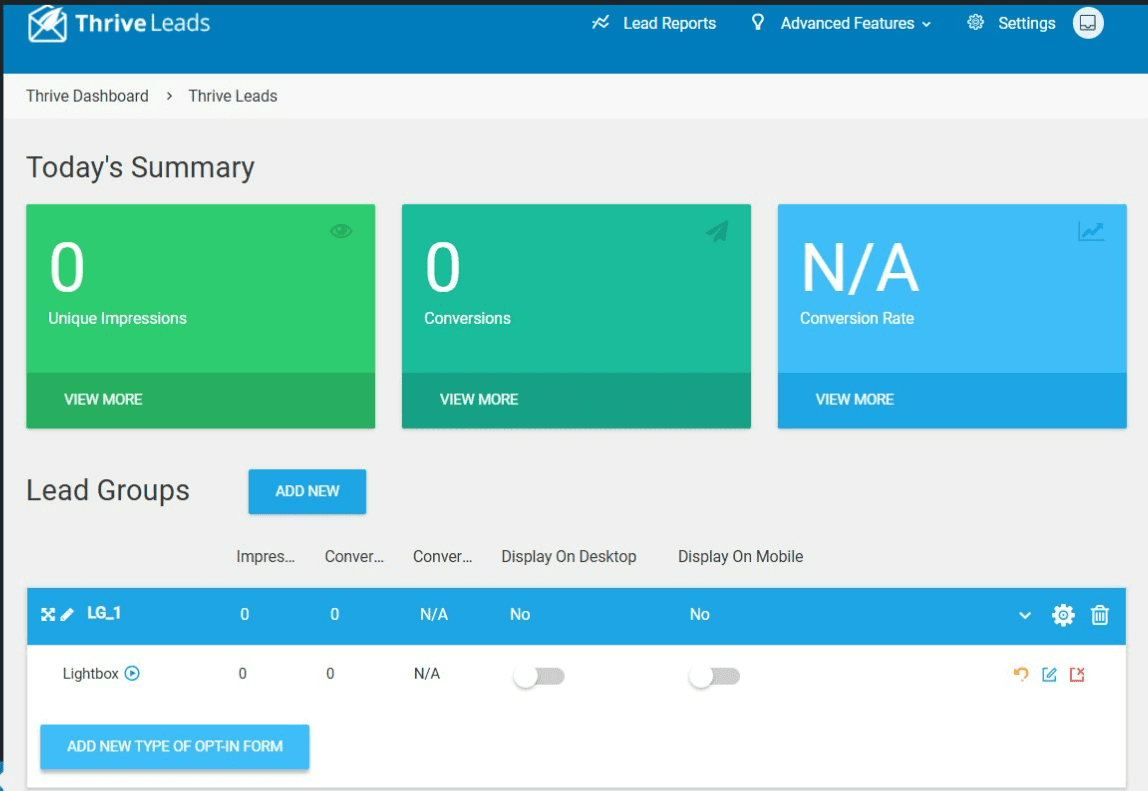Viewport: 1148px width, 791px height.
Task: Remove Lightbox form with the red delete icon
Action: (x=1077, y=674)
